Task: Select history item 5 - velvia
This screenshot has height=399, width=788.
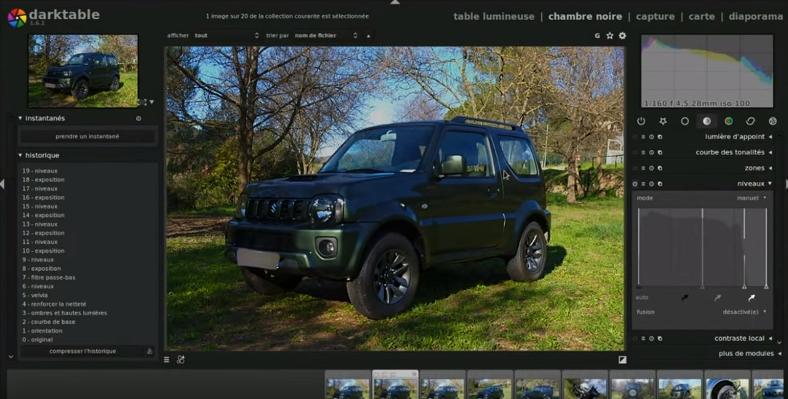Action: tap(35, 295)
